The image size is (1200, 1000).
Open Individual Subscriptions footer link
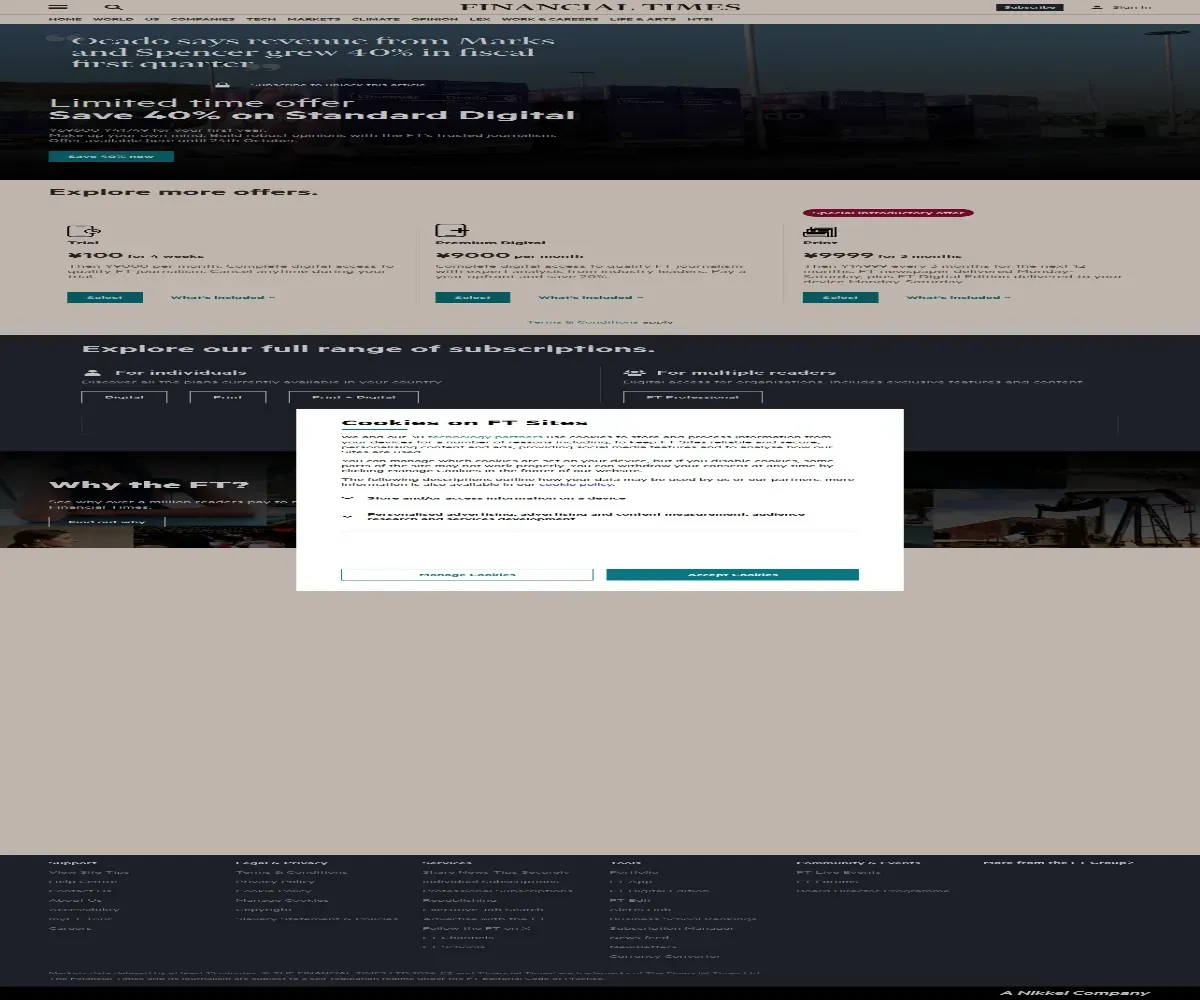(x=491, y=881)
